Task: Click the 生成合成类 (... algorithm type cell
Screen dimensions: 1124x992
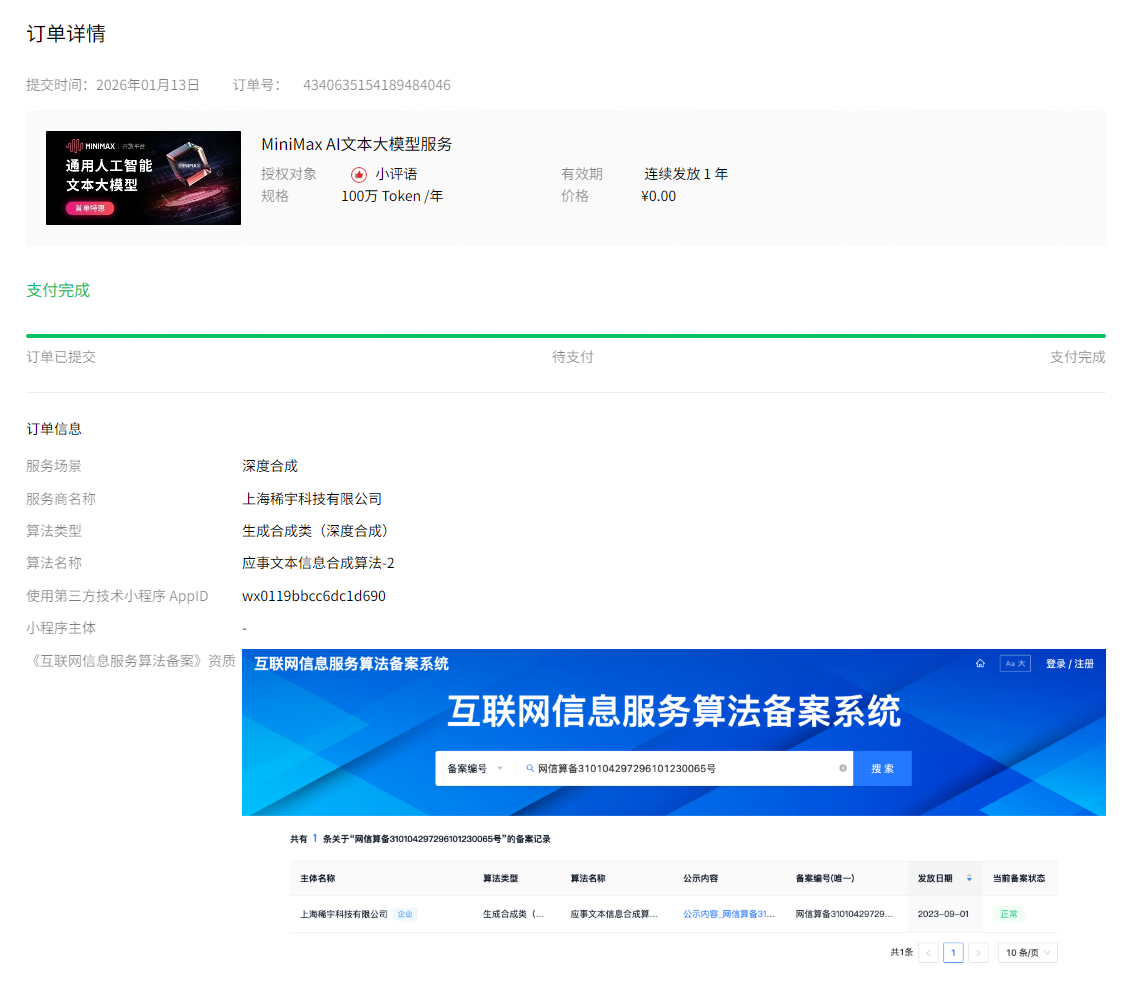Action: point(513,914)
